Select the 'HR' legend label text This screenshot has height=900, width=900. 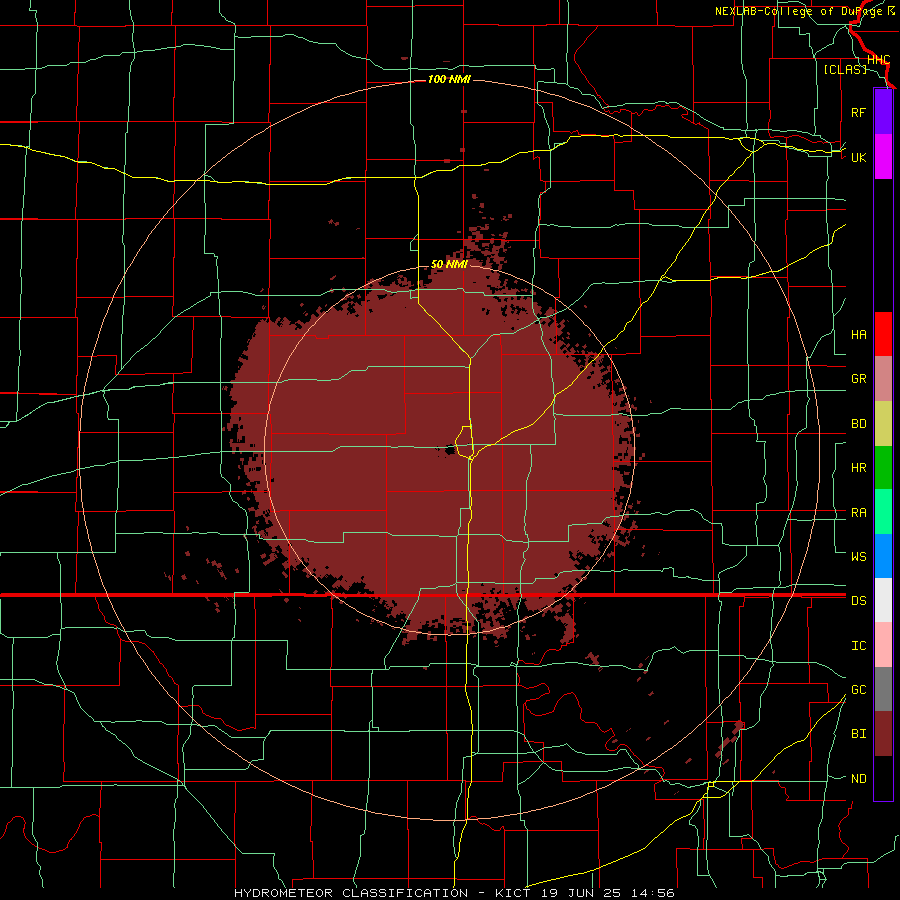click(858, 467)
